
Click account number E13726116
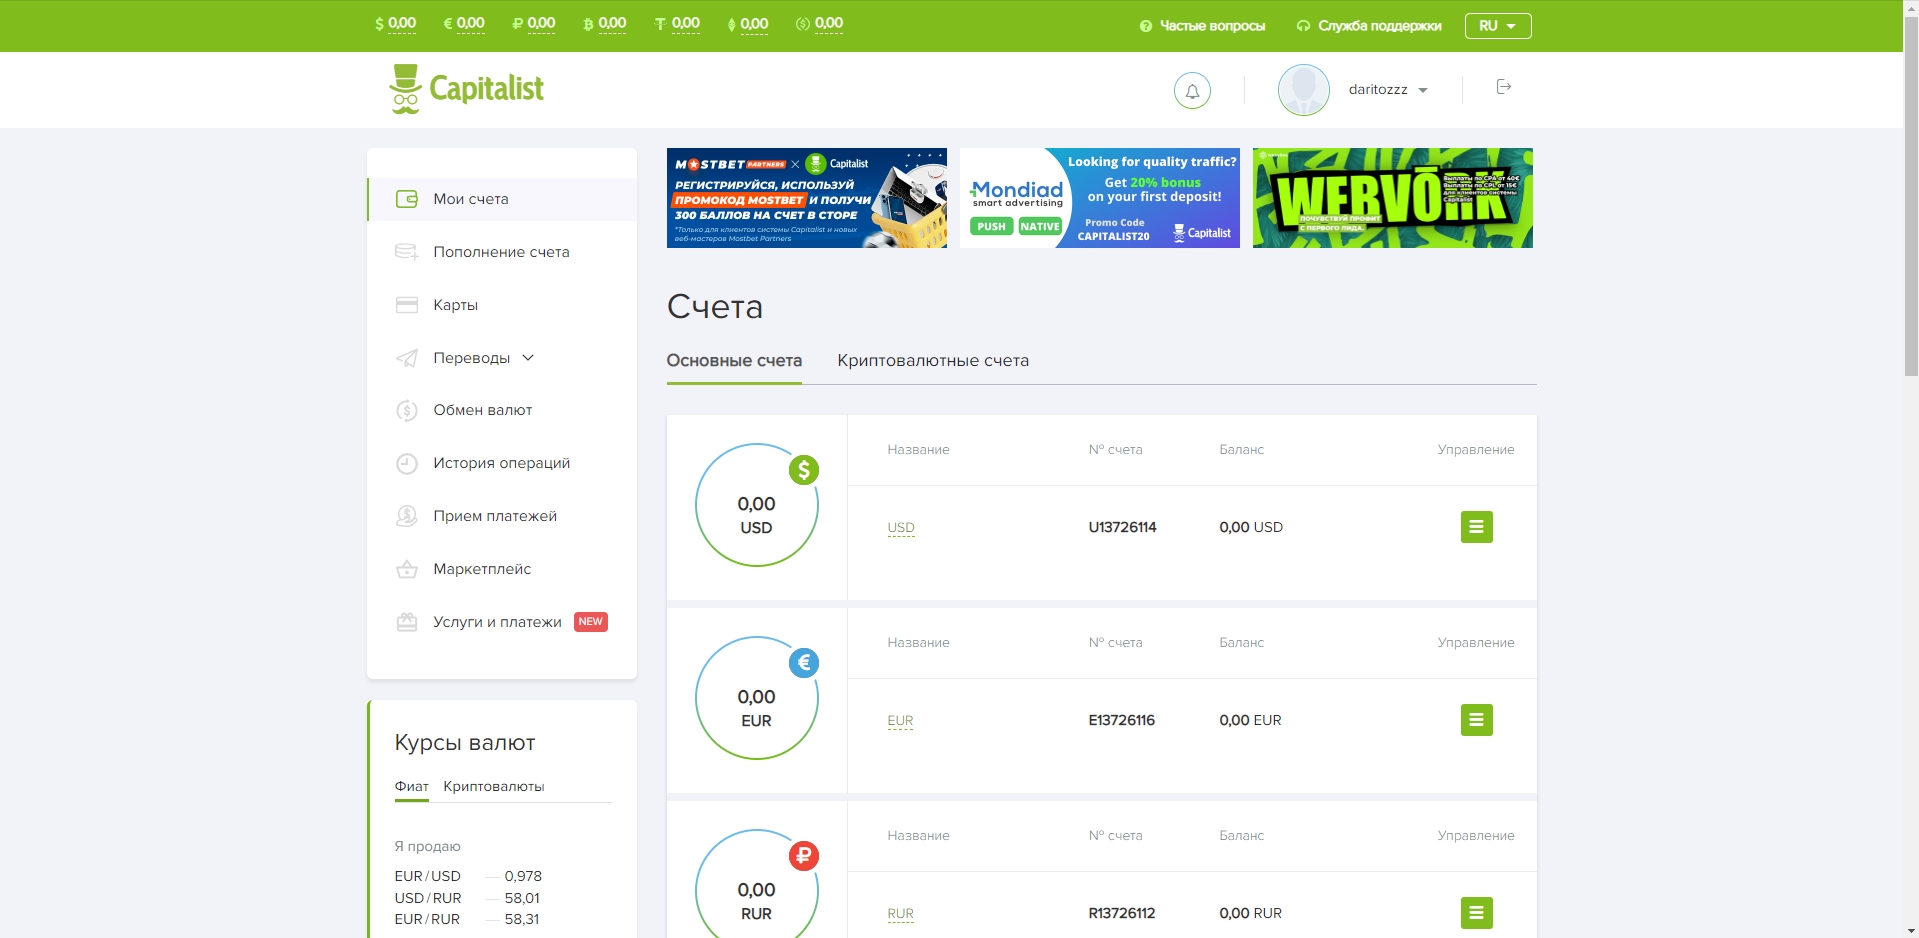point(1121,720)
